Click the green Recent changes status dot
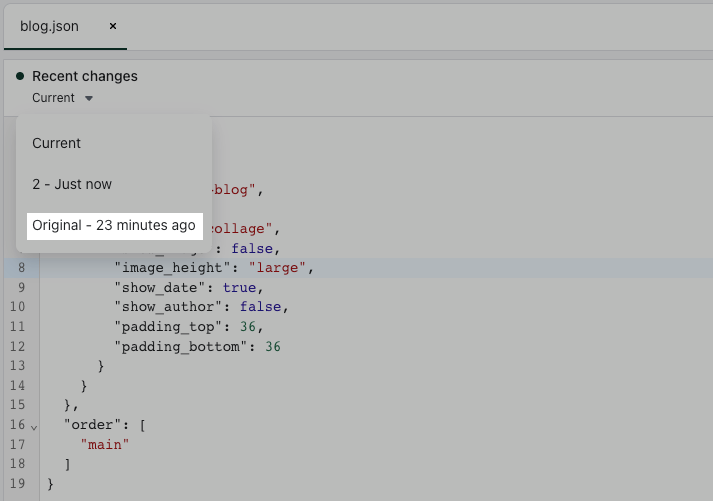 point(20,76)
